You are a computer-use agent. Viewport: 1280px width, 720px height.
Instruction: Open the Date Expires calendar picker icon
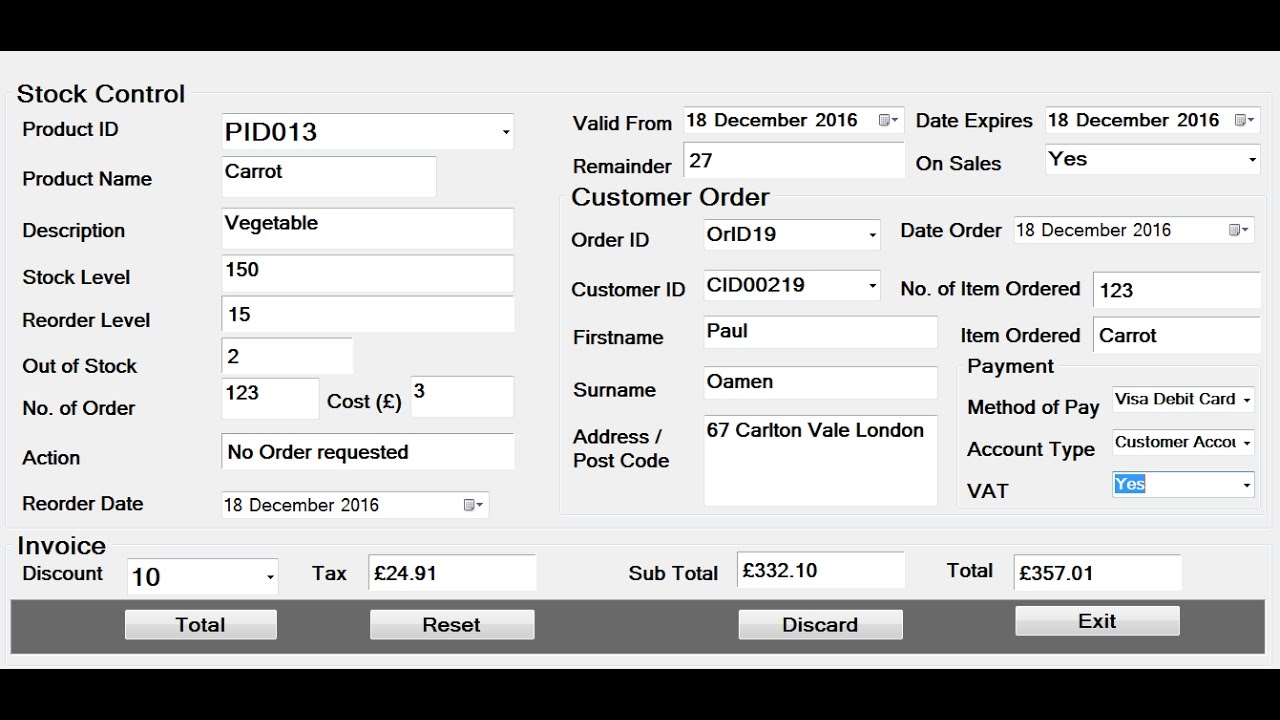point(1244,120)
